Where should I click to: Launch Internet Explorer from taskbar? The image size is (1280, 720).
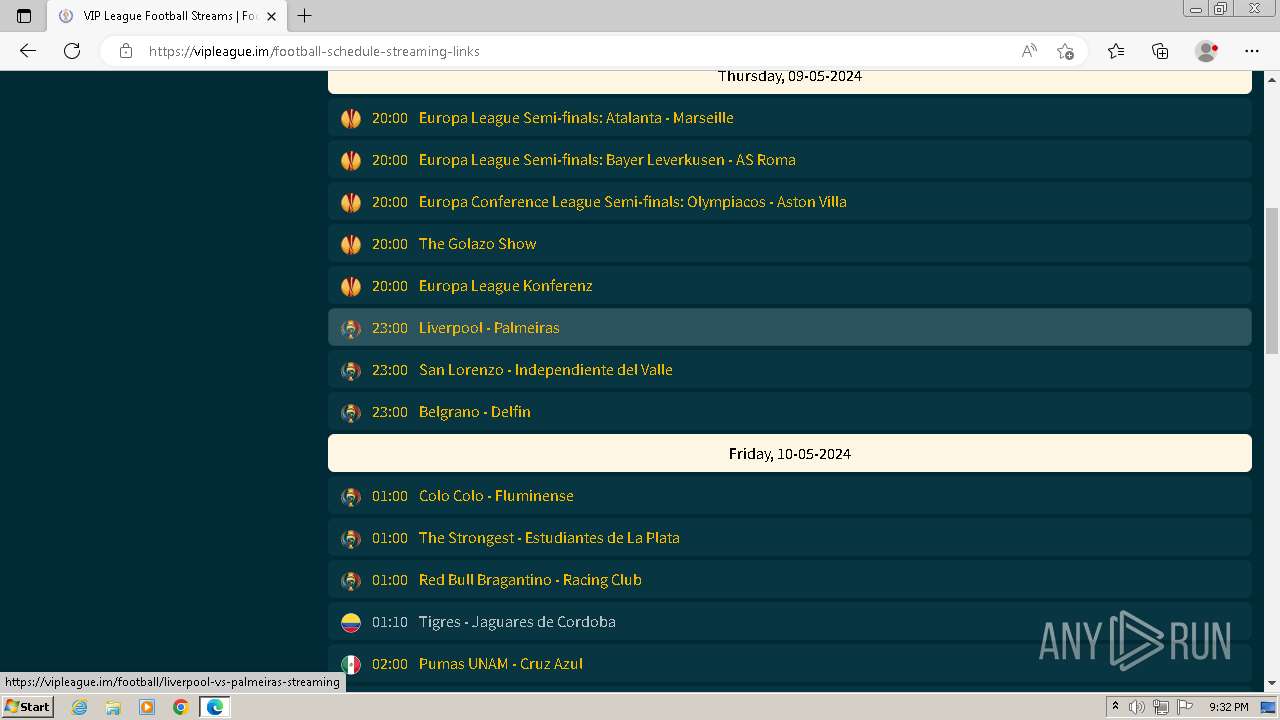click(80, 707)
